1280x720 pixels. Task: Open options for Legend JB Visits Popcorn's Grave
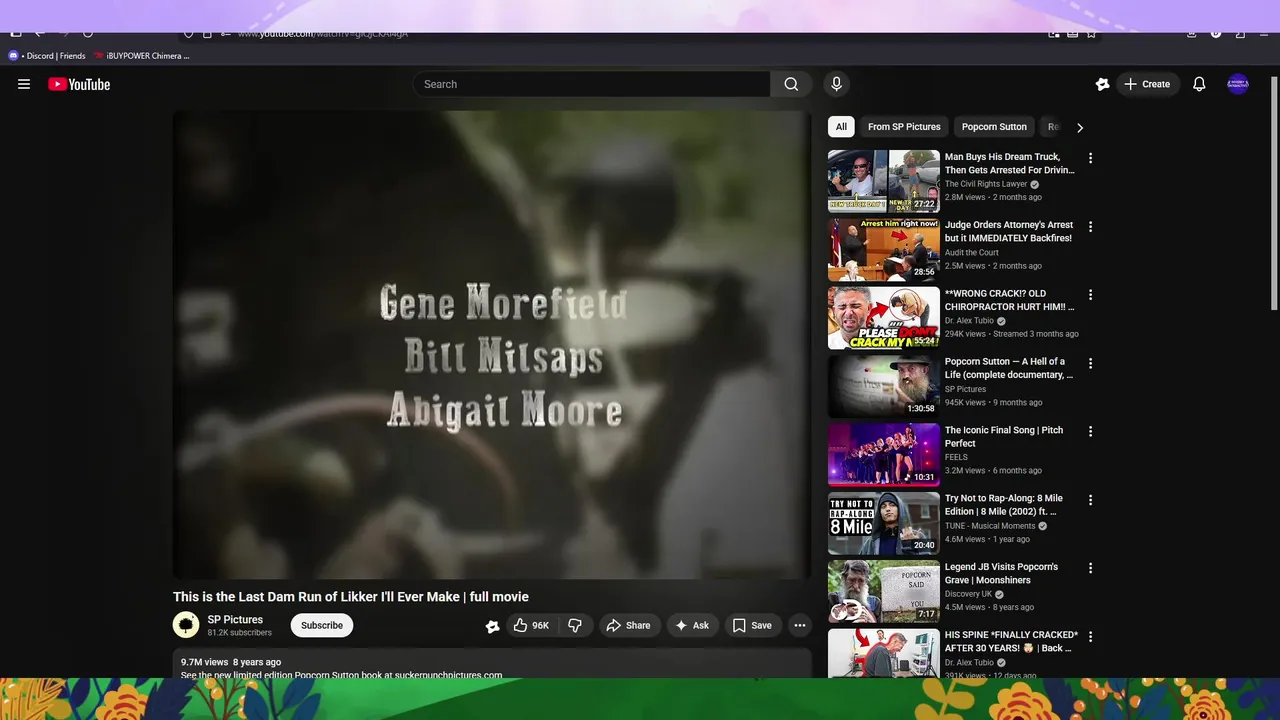point(1090,568)
